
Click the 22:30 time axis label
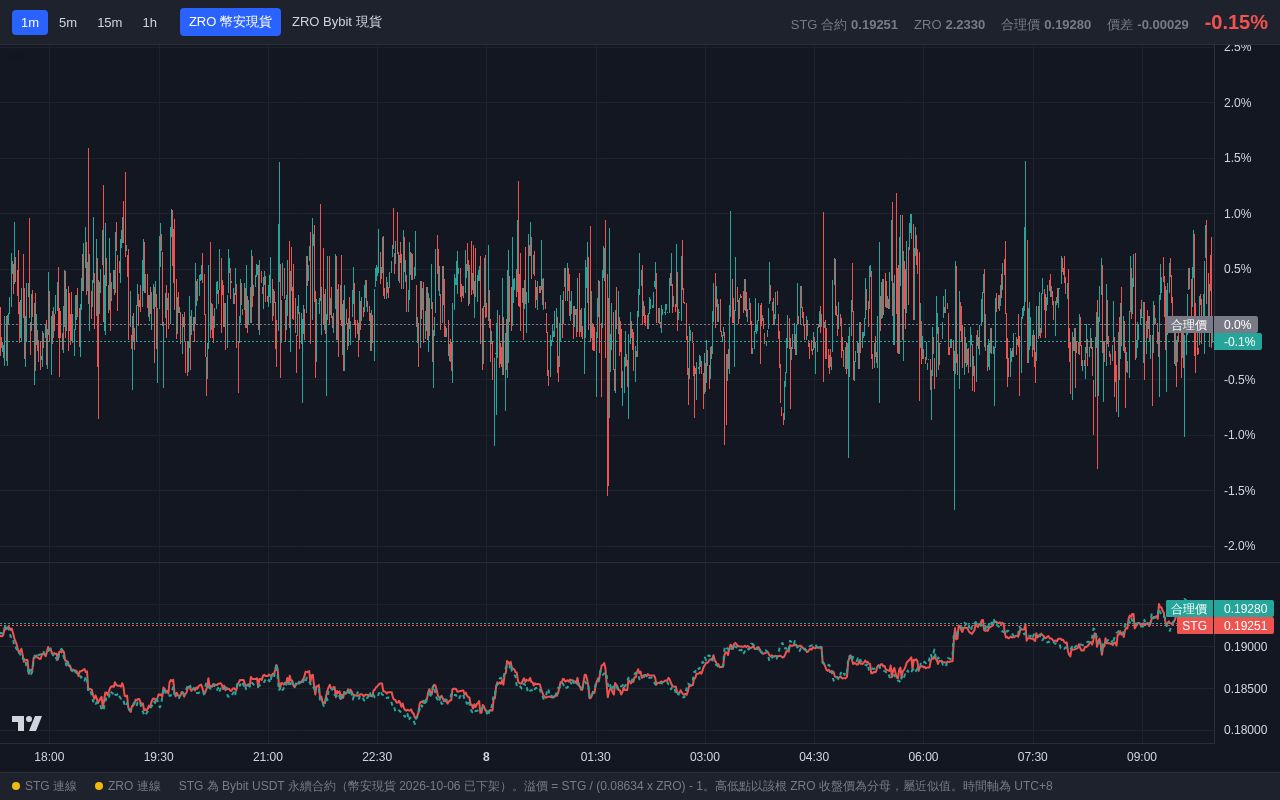377,757
